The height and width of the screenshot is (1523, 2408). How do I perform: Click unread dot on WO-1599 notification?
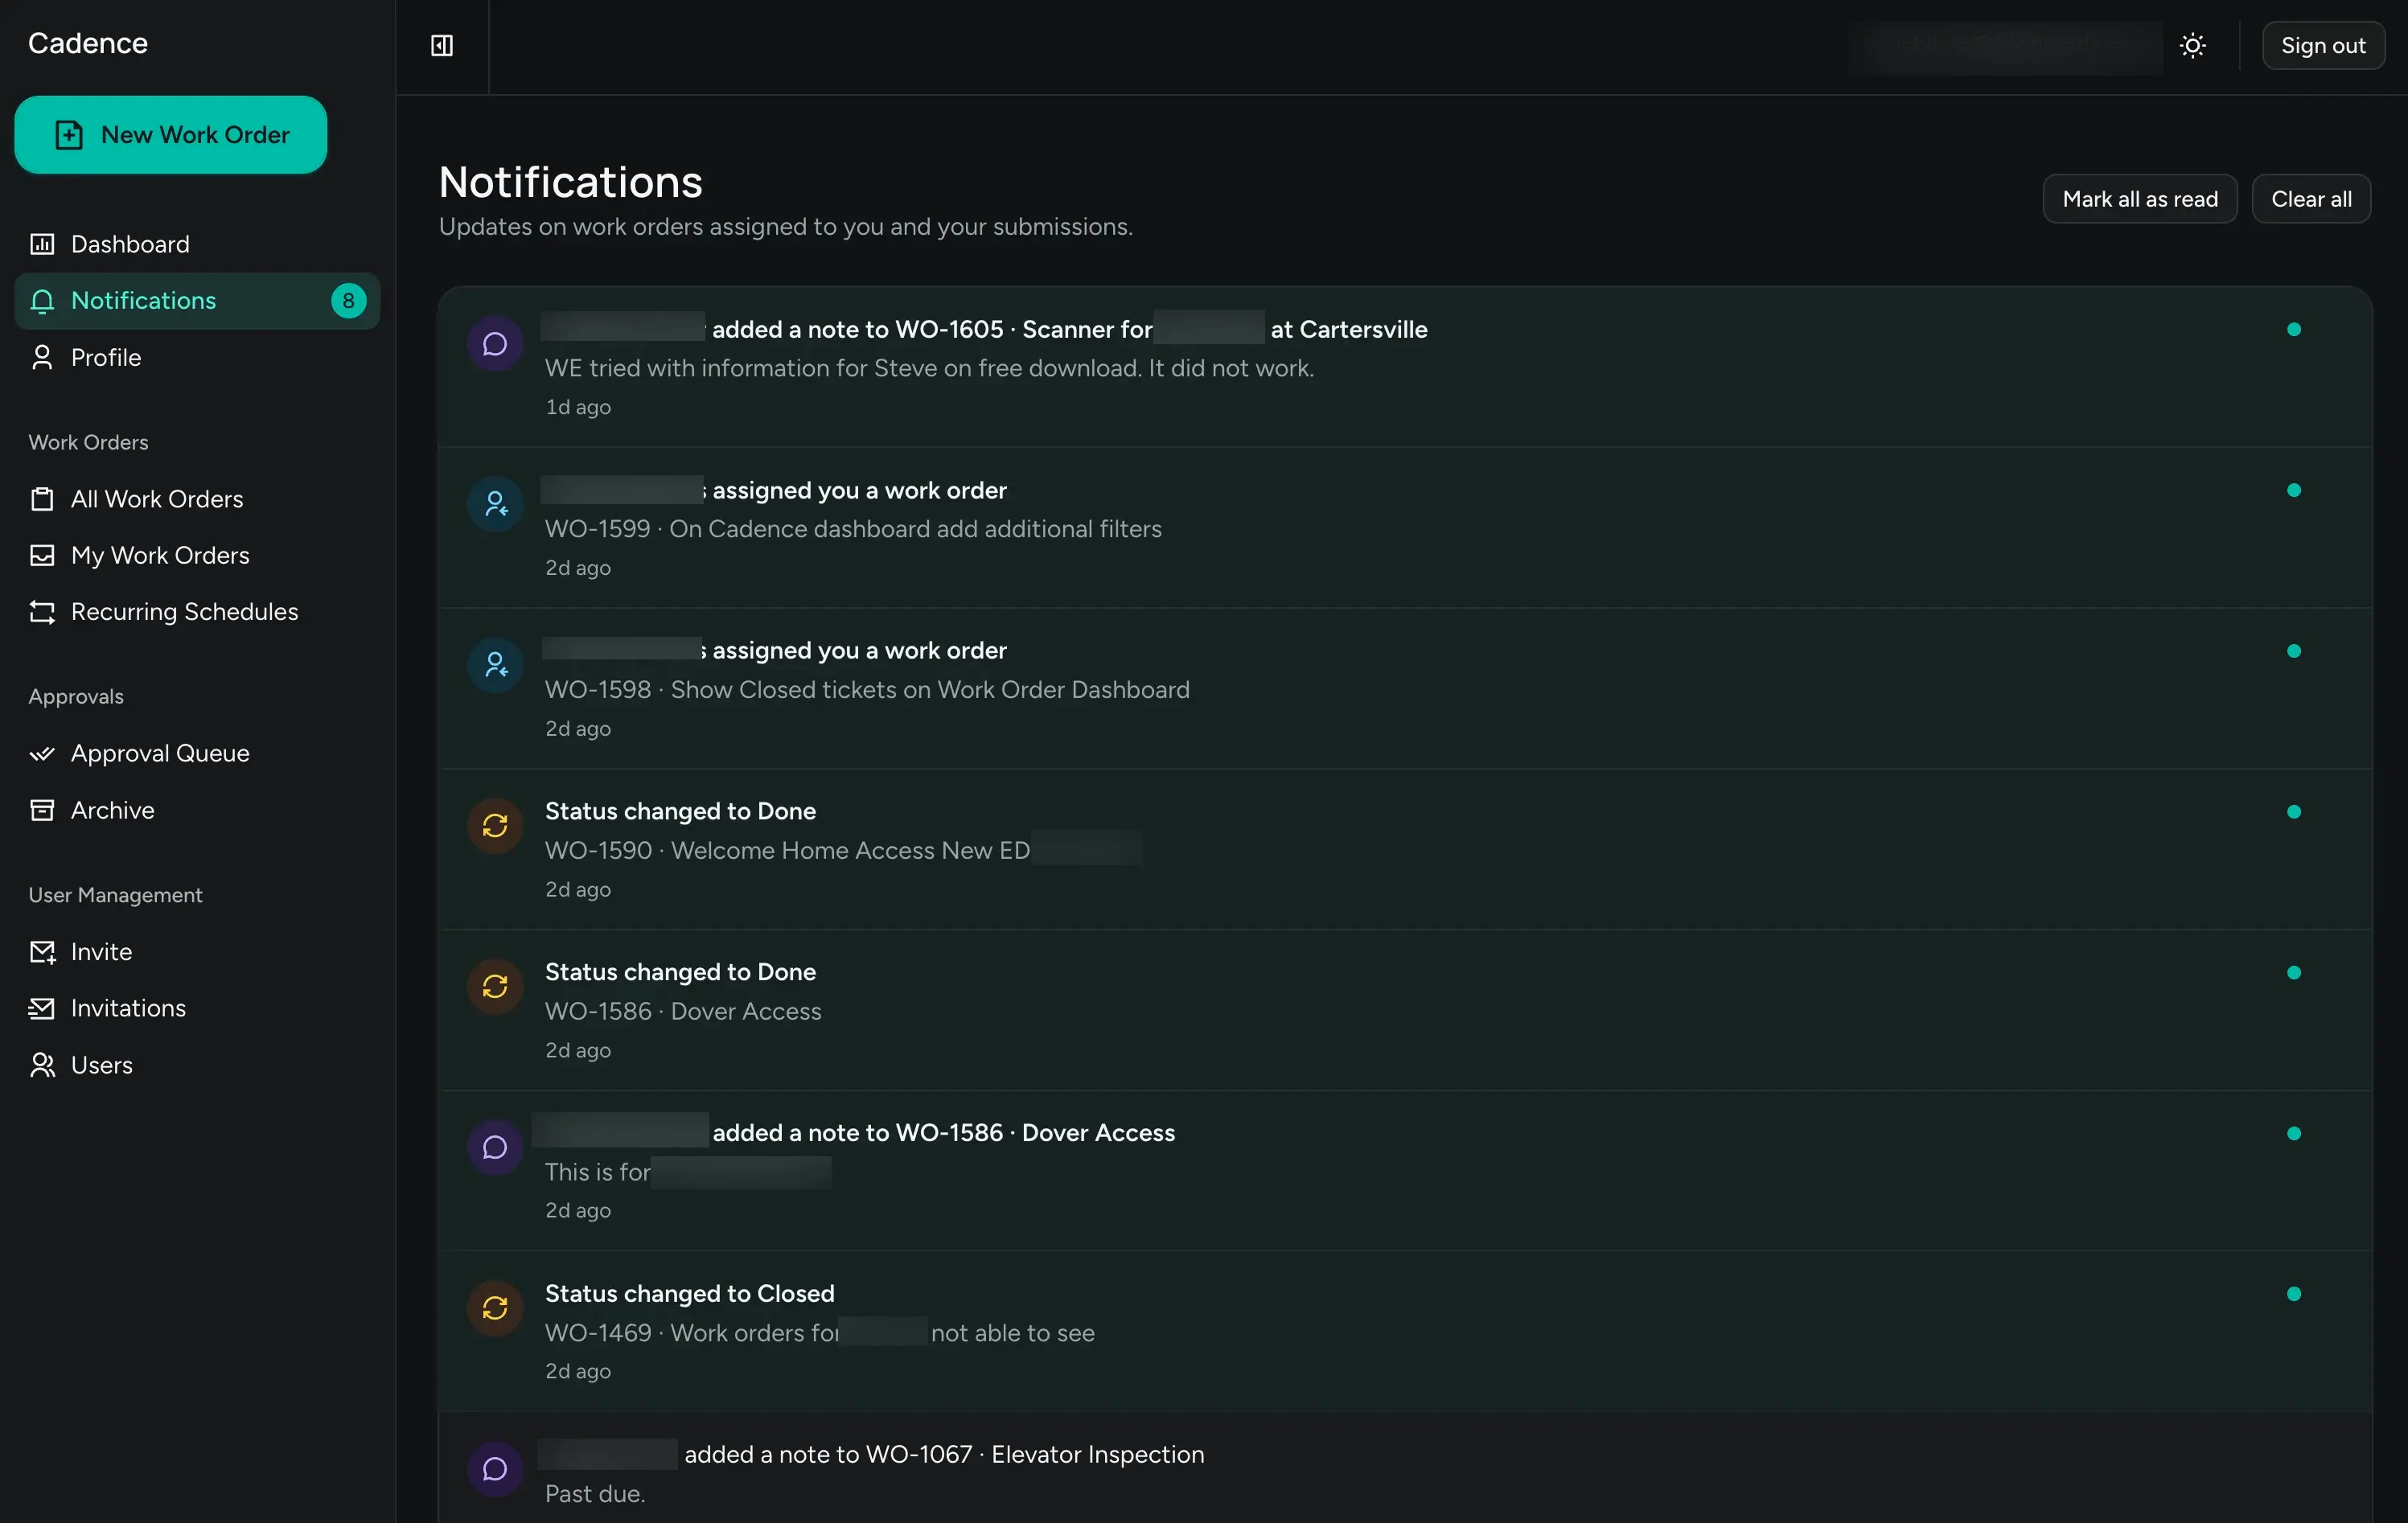(x=2293, y=490)
